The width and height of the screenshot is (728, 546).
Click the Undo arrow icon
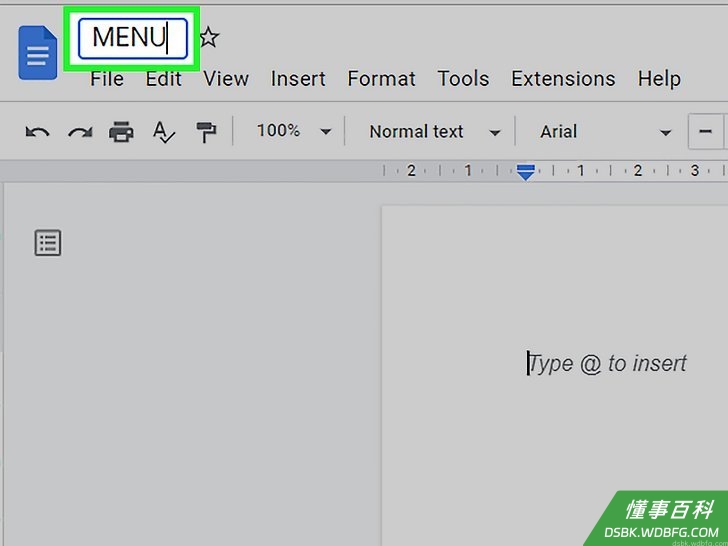tap(38, 132)
